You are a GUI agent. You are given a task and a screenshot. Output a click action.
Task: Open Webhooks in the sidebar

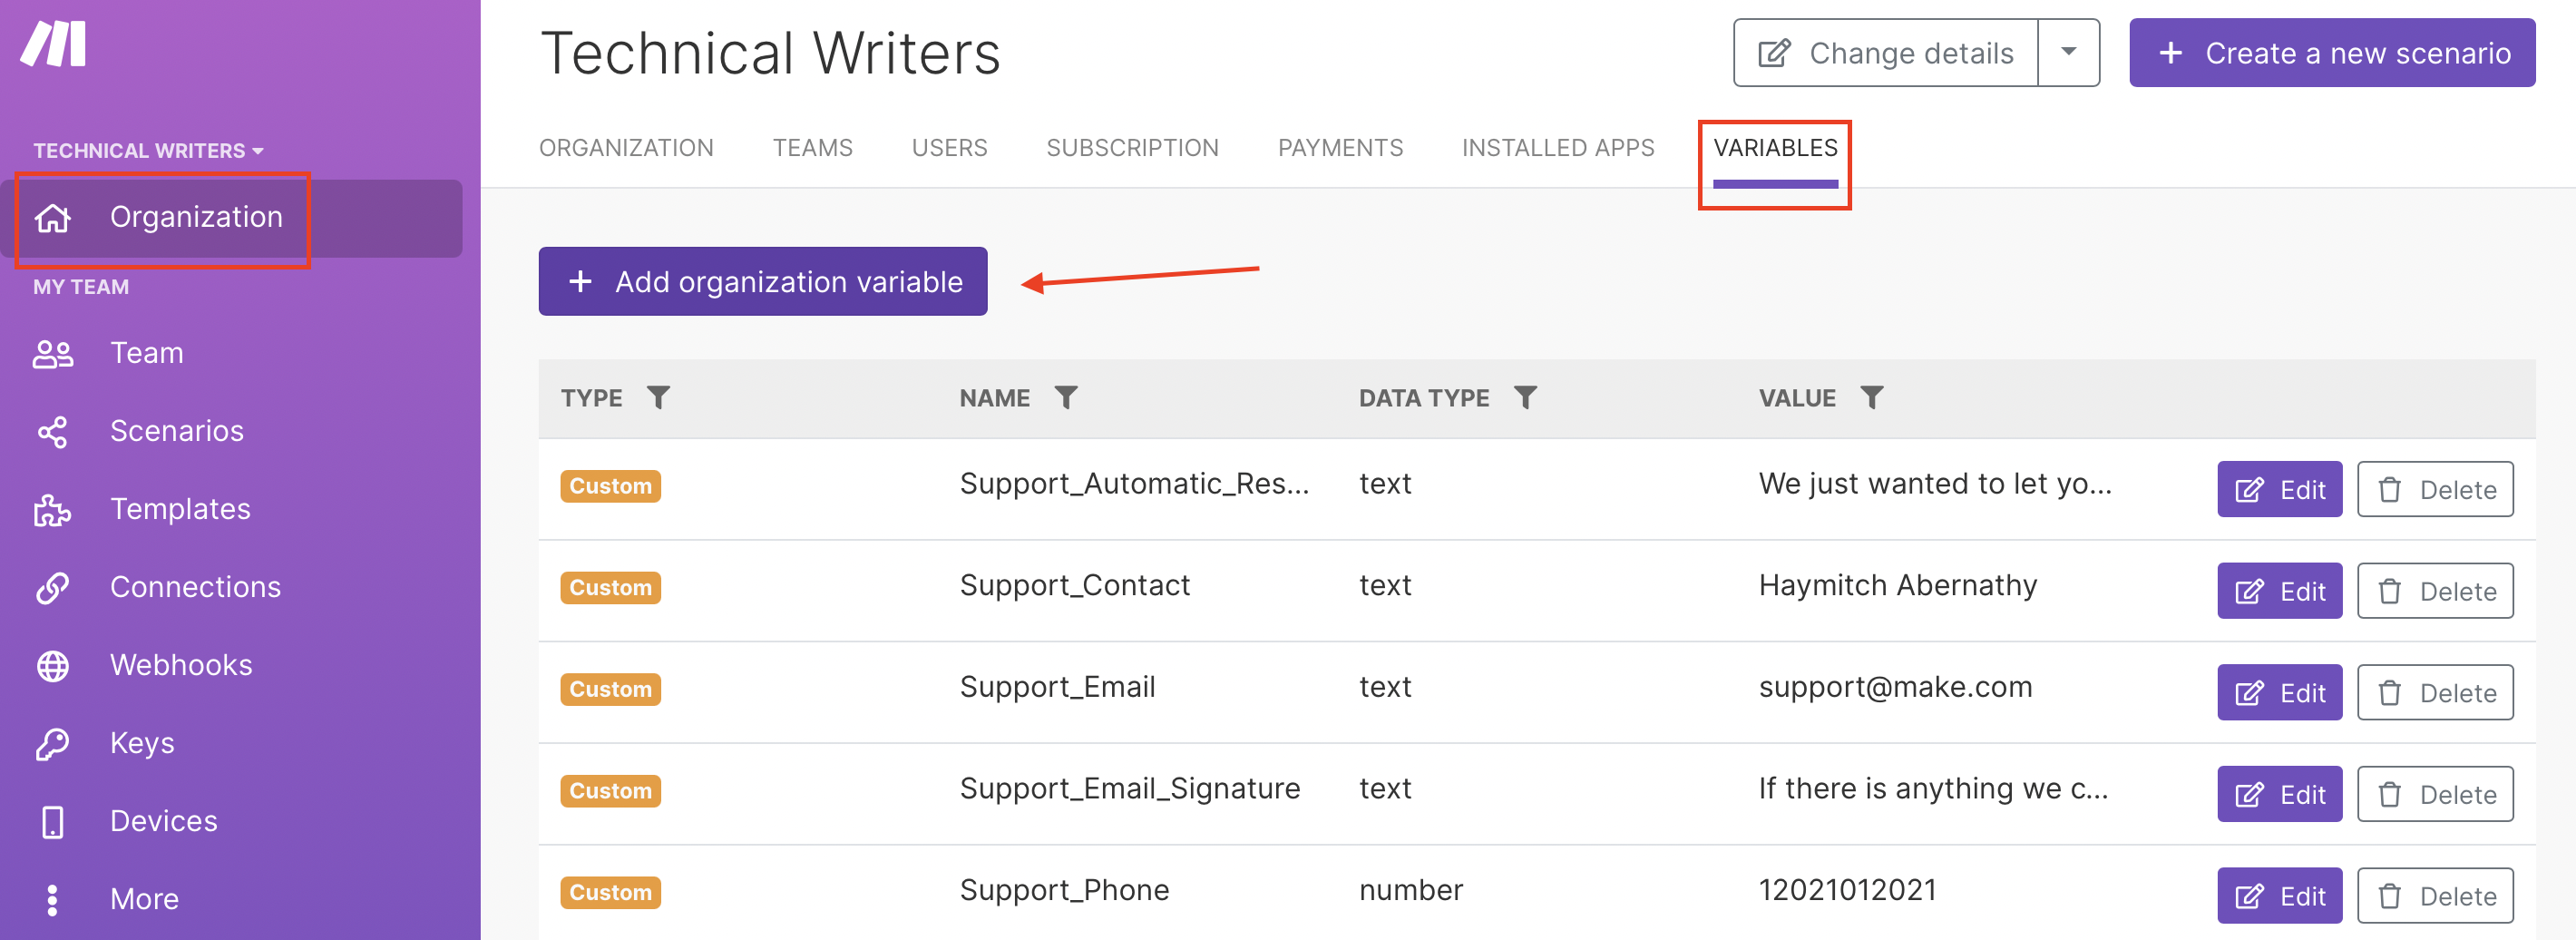181,665
